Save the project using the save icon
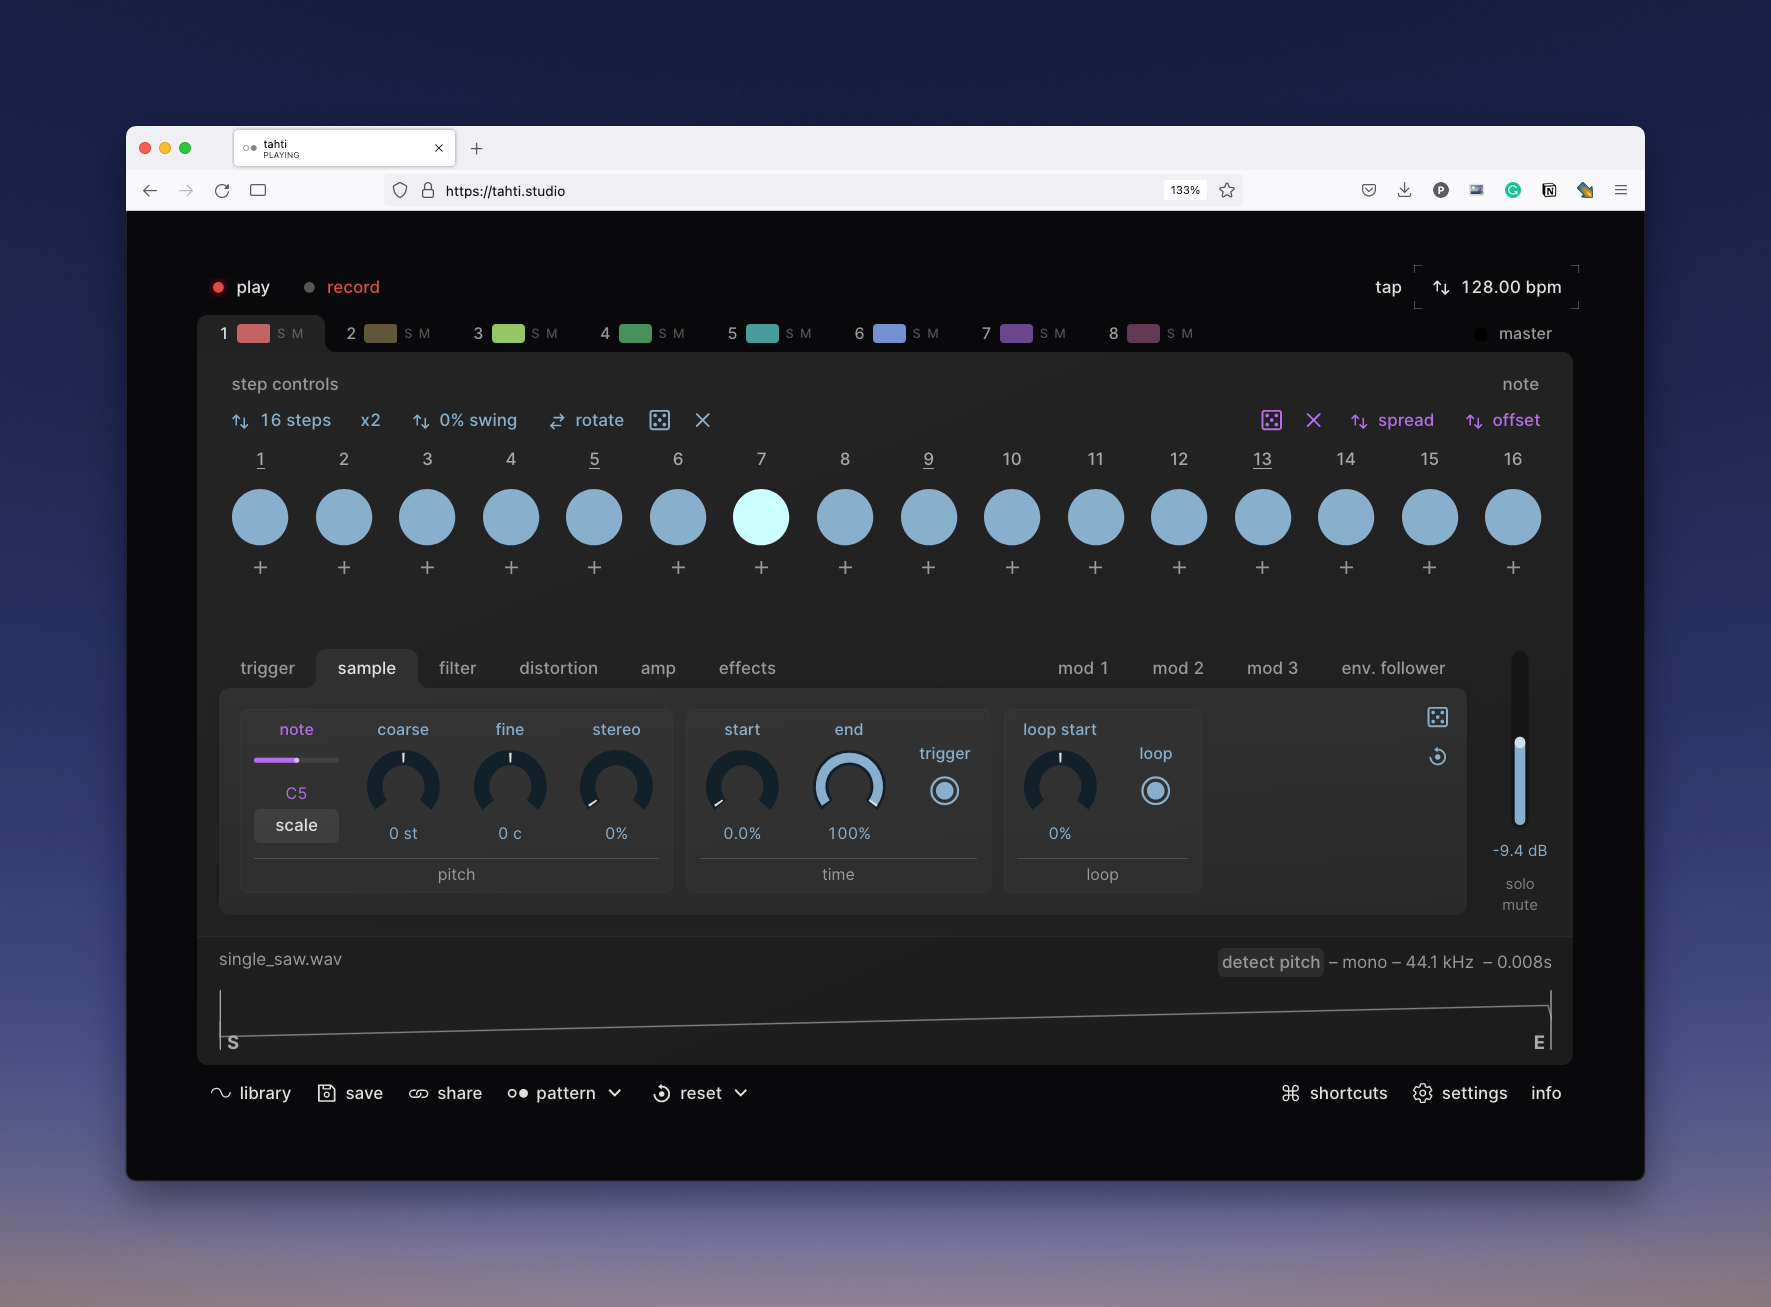The height and width of the screenshot is (1307, 1771). pyautogui.click(x=327, y=1093)
